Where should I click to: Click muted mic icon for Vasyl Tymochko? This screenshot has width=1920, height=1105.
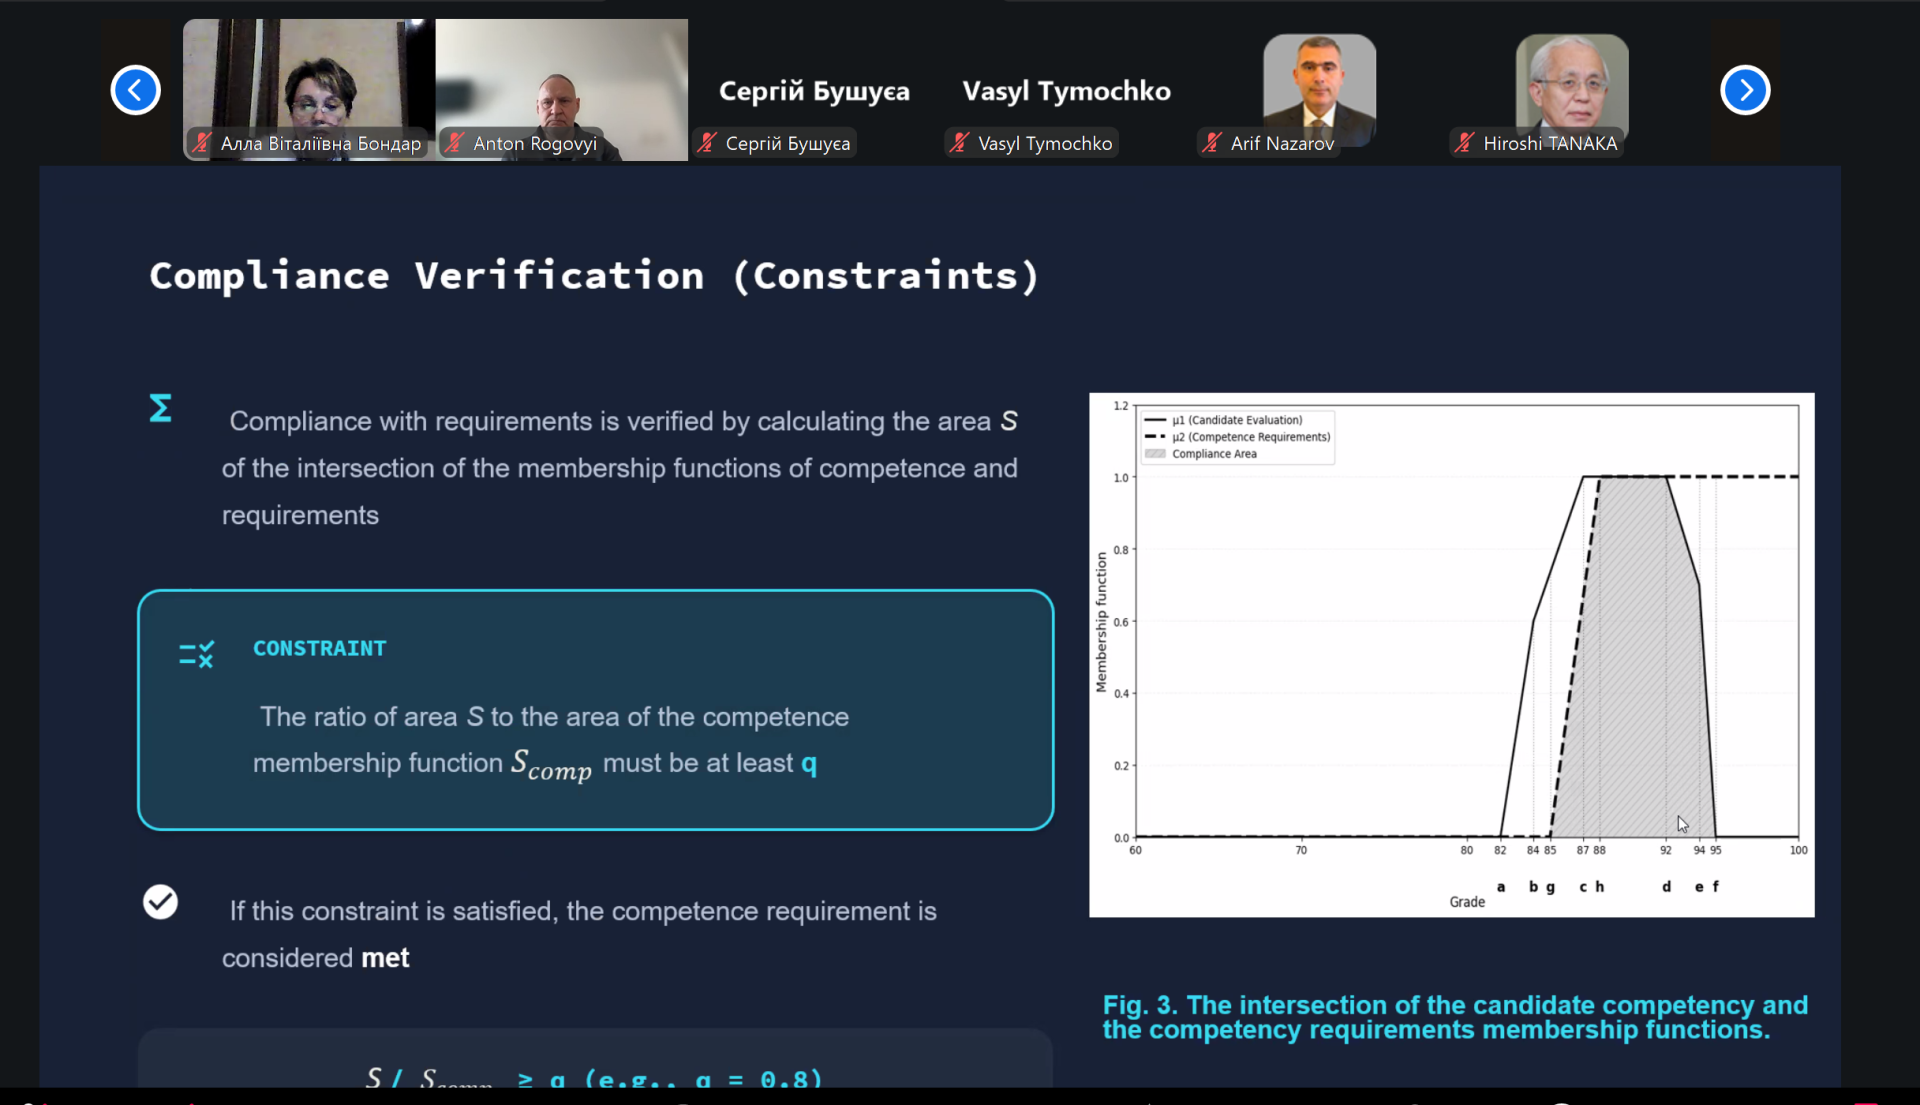960,143
